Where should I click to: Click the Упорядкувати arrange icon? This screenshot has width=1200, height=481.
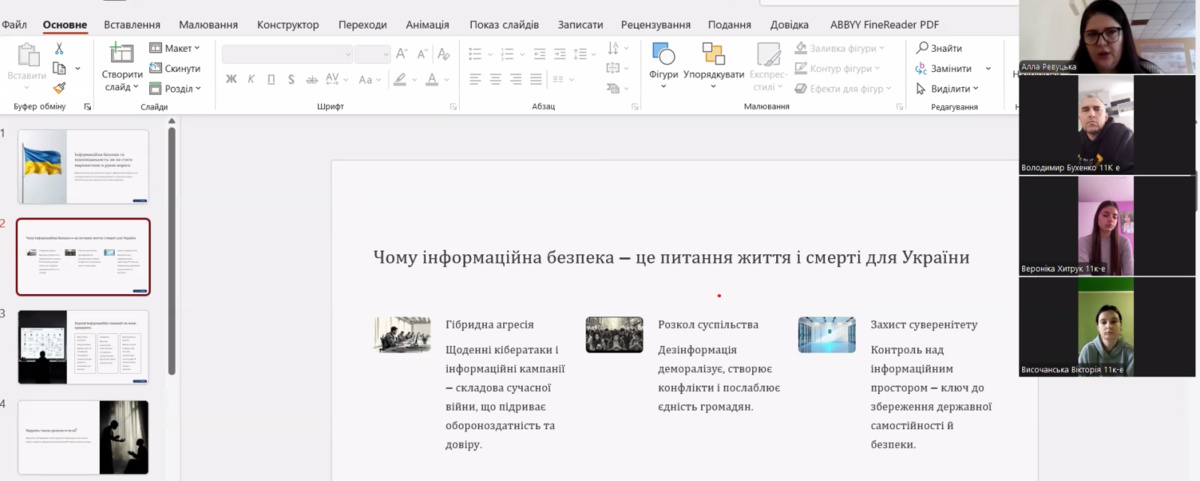[713, 54]
